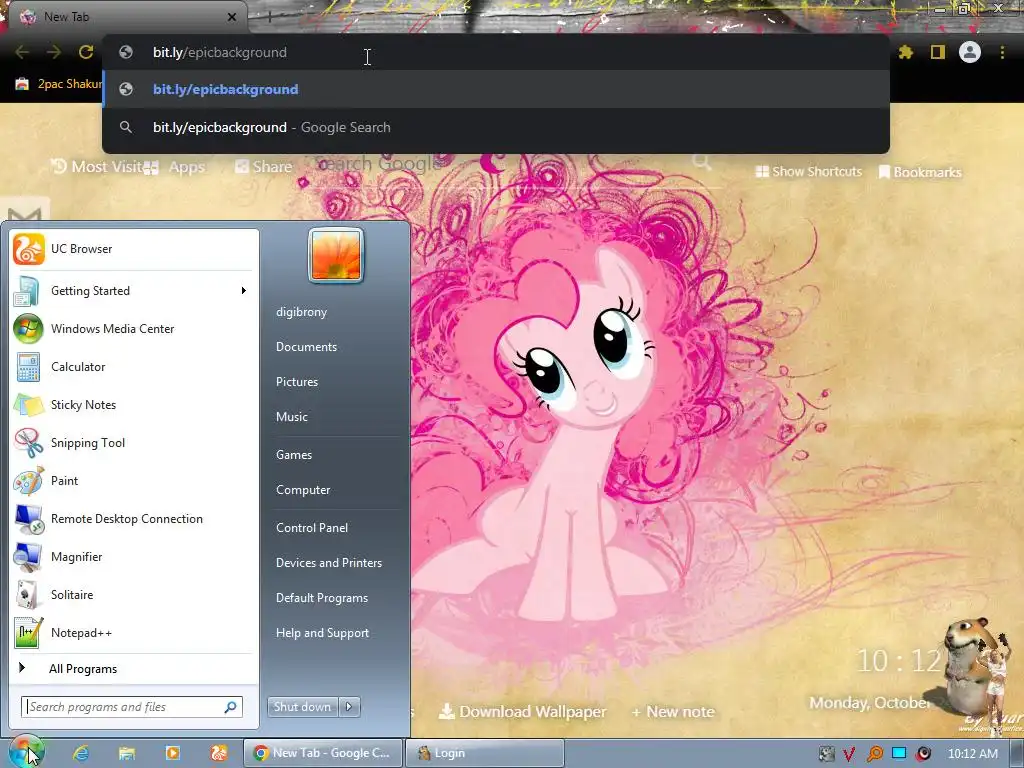Click Show Shortcuts on new tab page
The width and height of the screenshot is (1024, 768).
(808, 172)
